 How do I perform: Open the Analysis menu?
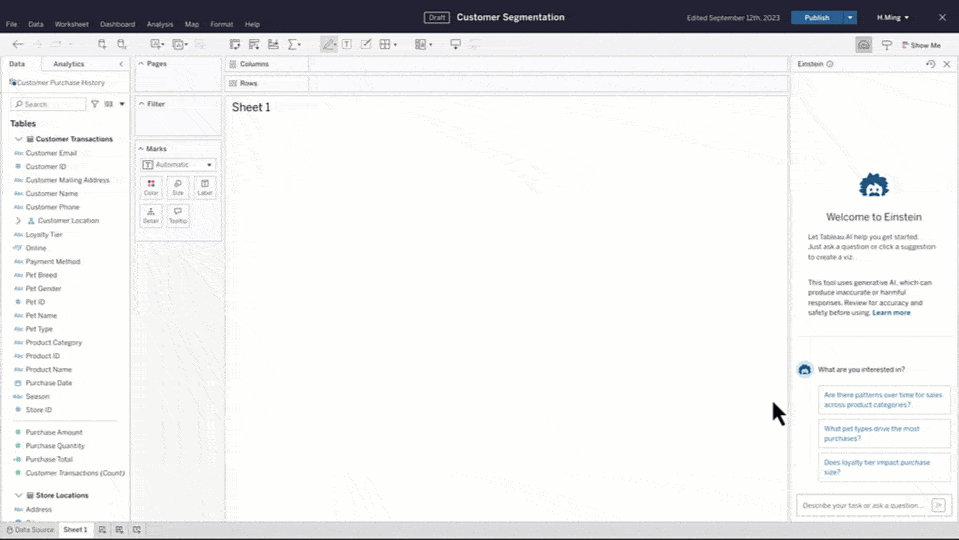[160, 24]
